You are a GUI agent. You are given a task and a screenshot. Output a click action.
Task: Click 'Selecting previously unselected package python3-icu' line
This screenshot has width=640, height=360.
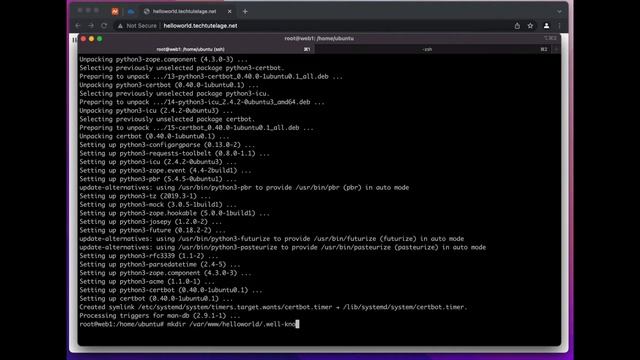point(174,93)
